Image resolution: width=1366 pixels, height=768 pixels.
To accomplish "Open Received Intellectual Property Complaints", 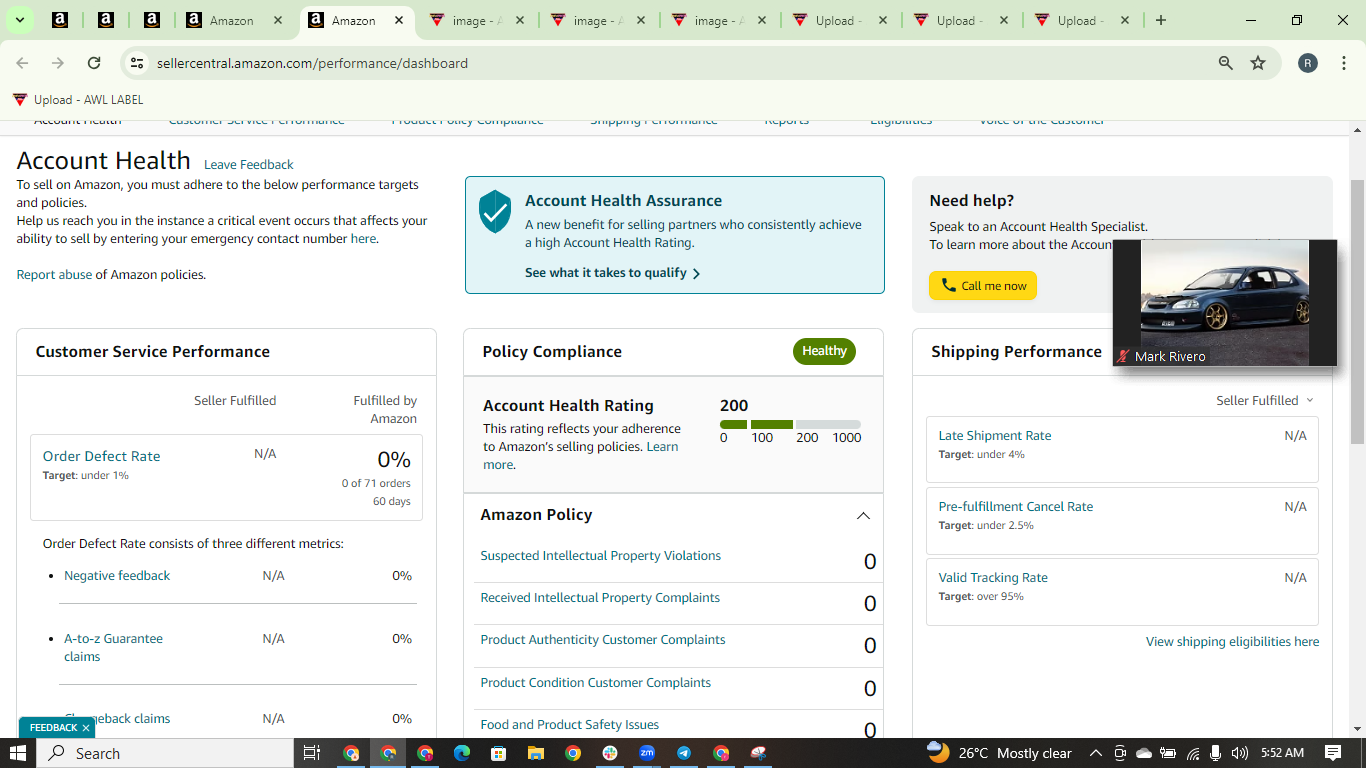I will coord(600,598).
